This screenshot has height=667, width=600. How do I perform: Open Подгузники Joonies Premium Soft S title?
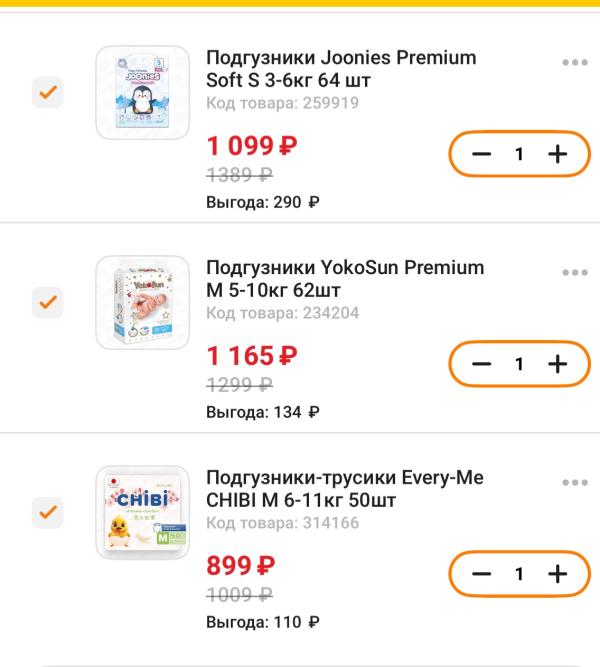pyautogui.click(x=340, y=69)
